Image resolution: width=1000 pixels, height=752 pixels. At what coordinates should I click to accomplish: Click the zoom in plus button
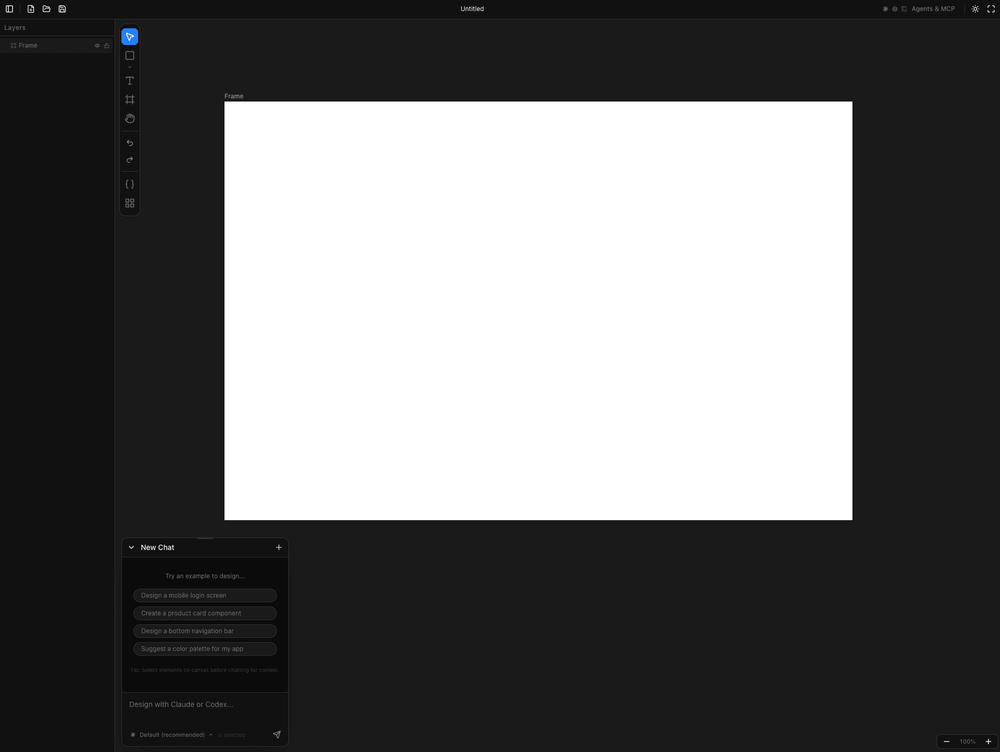[x=989, y=741]
